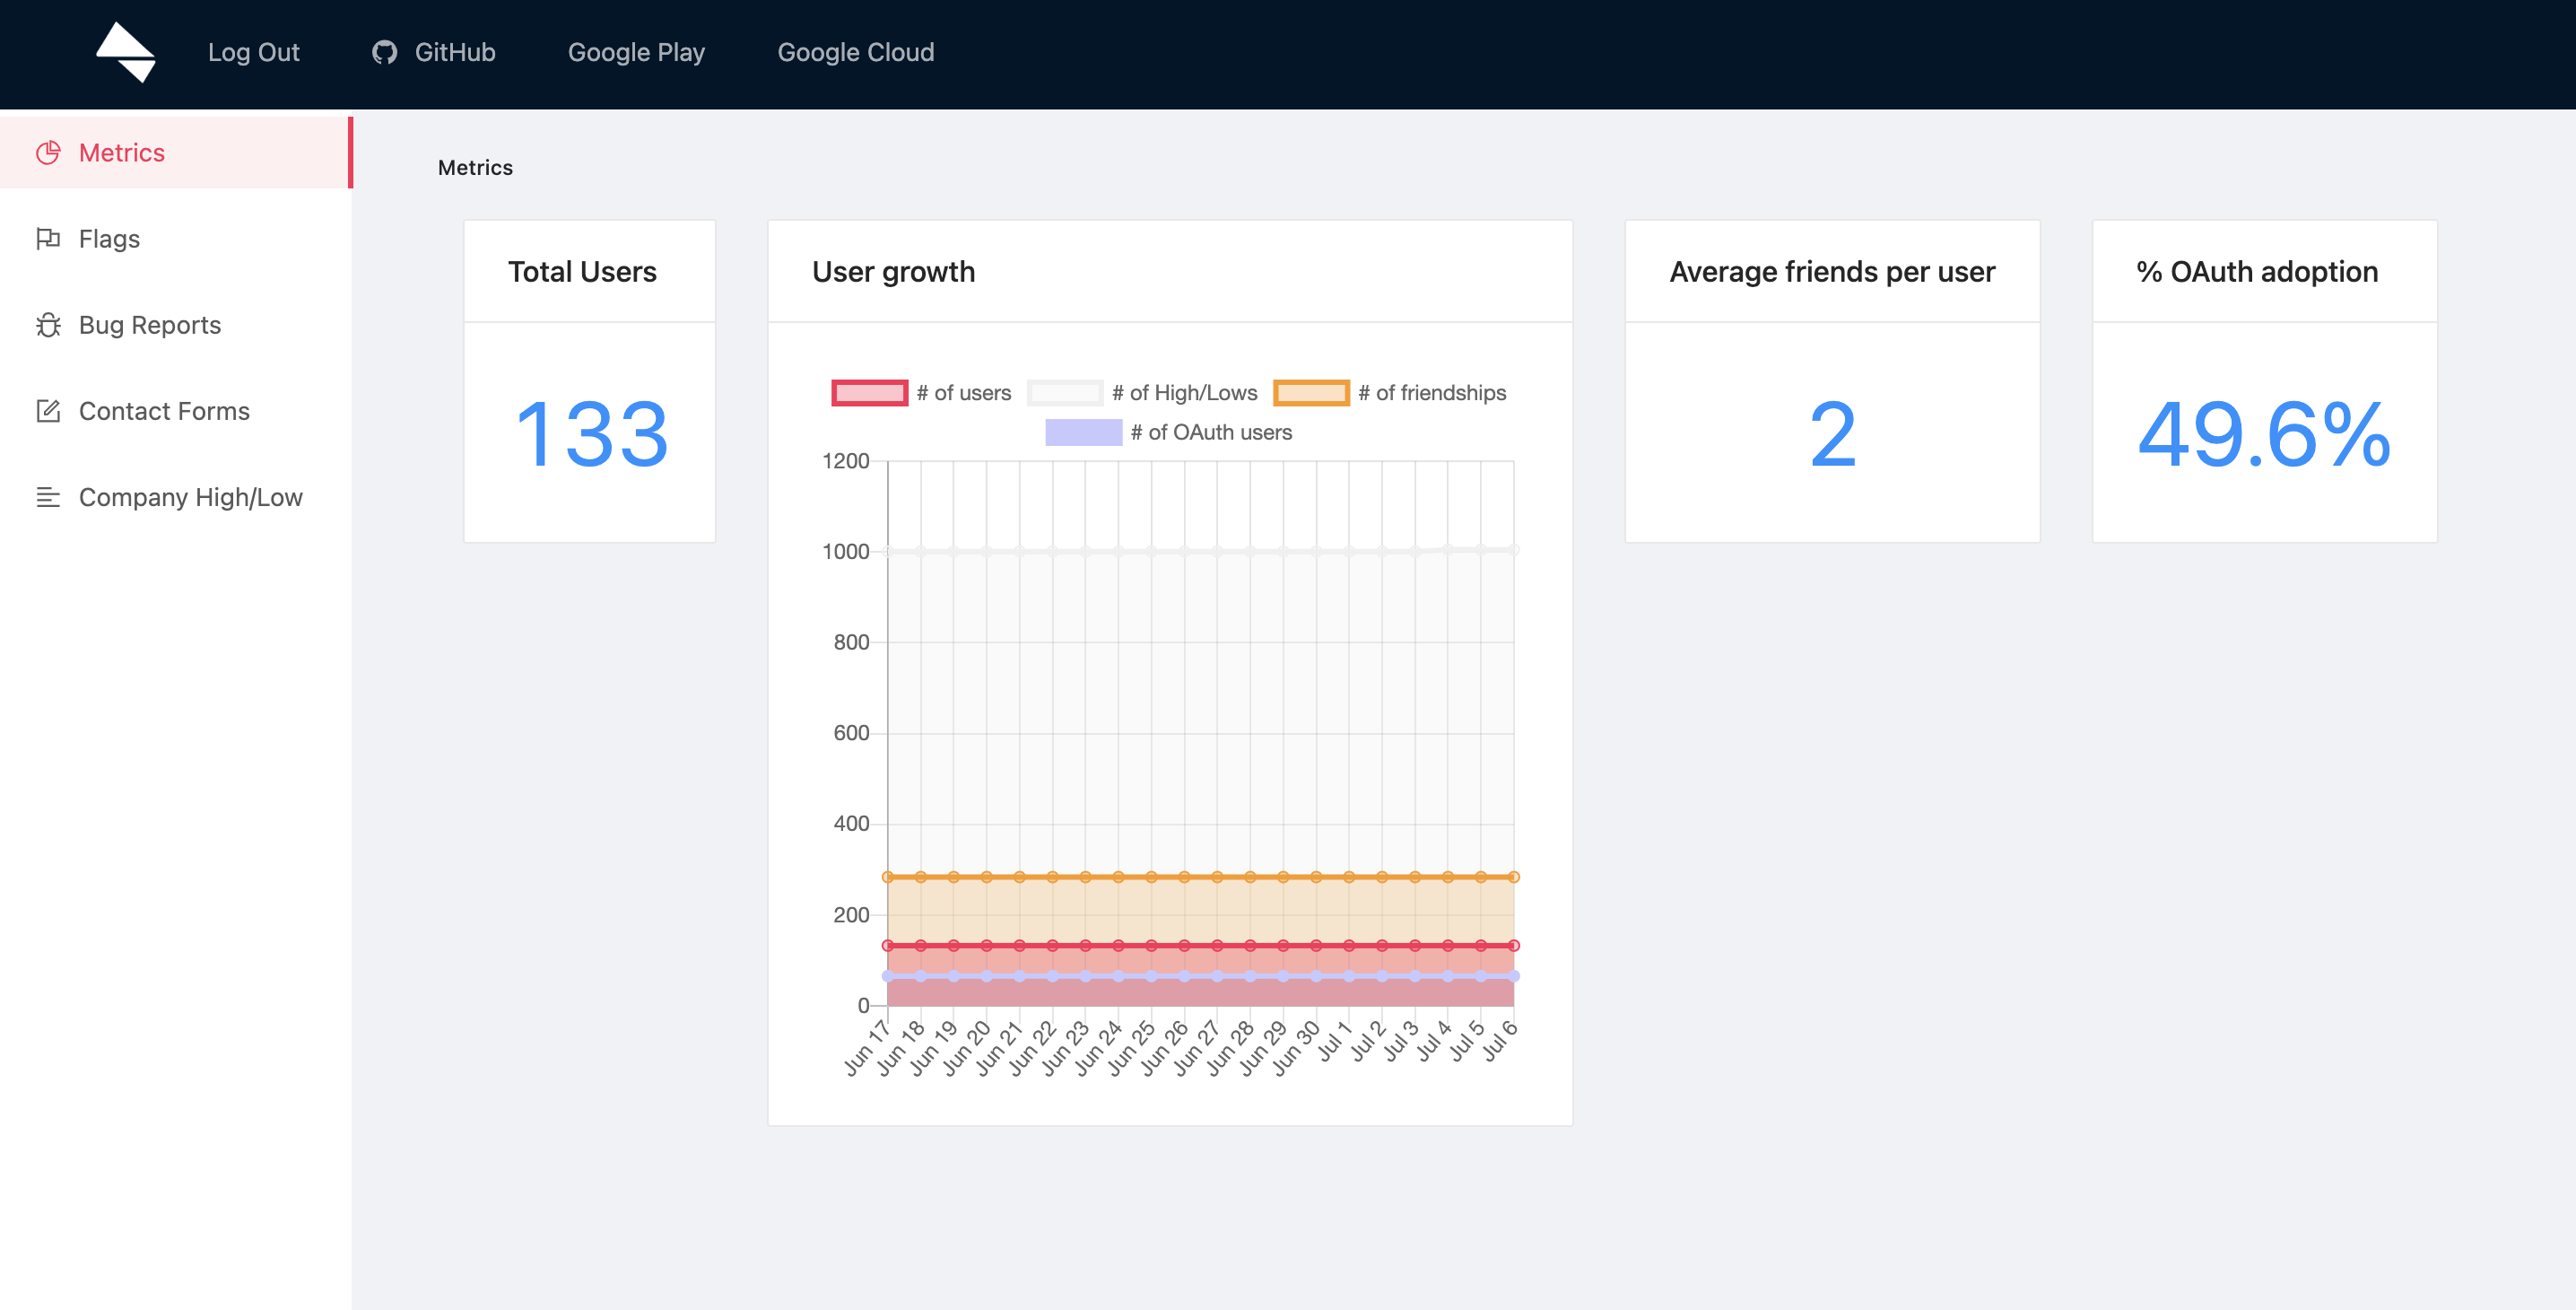The height and width of the screenshot is (1310, 2576).
Task: Open the Flags sidebar section
Action: pyautogui.click(x=109, y=238)
